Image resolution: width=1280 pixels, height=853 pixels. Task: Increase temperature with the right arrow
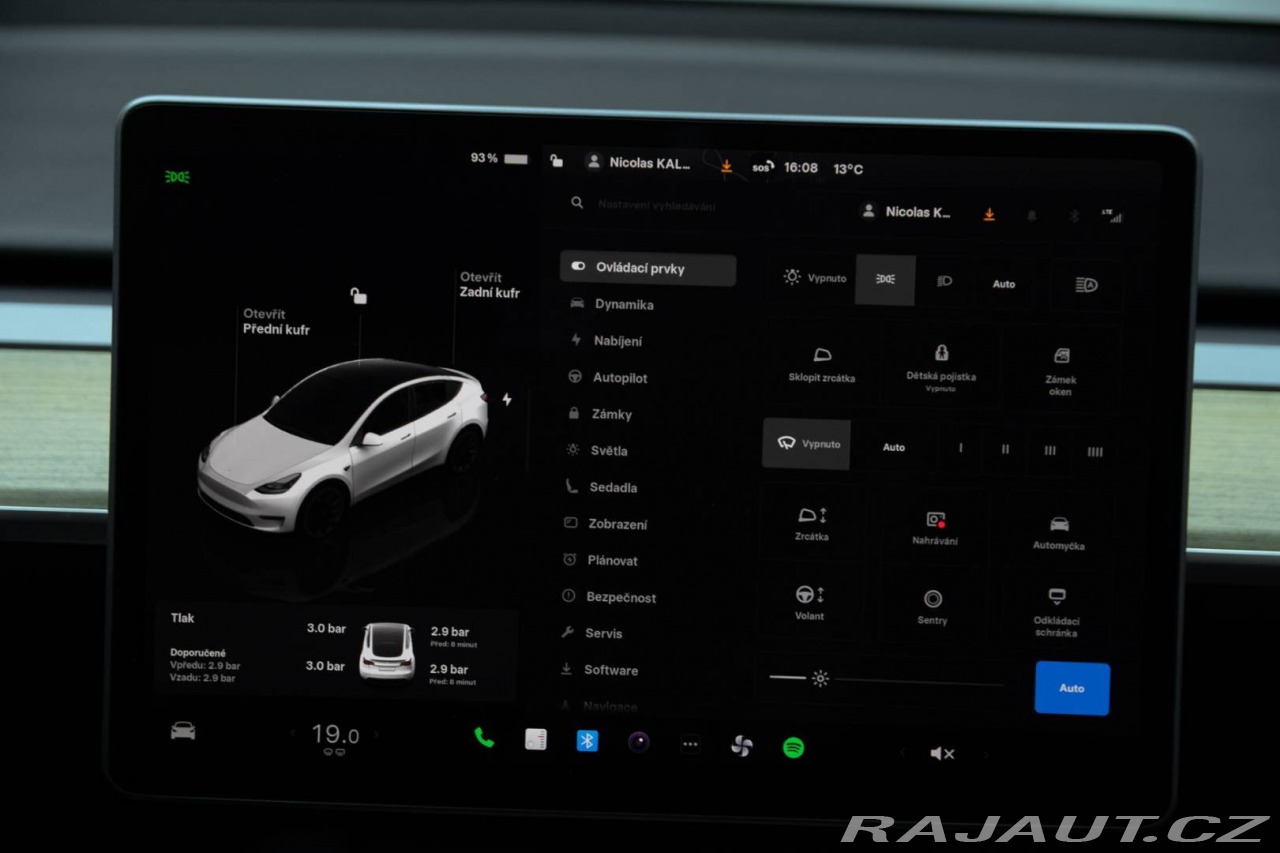pyautogui.click(x=376, y=734)
